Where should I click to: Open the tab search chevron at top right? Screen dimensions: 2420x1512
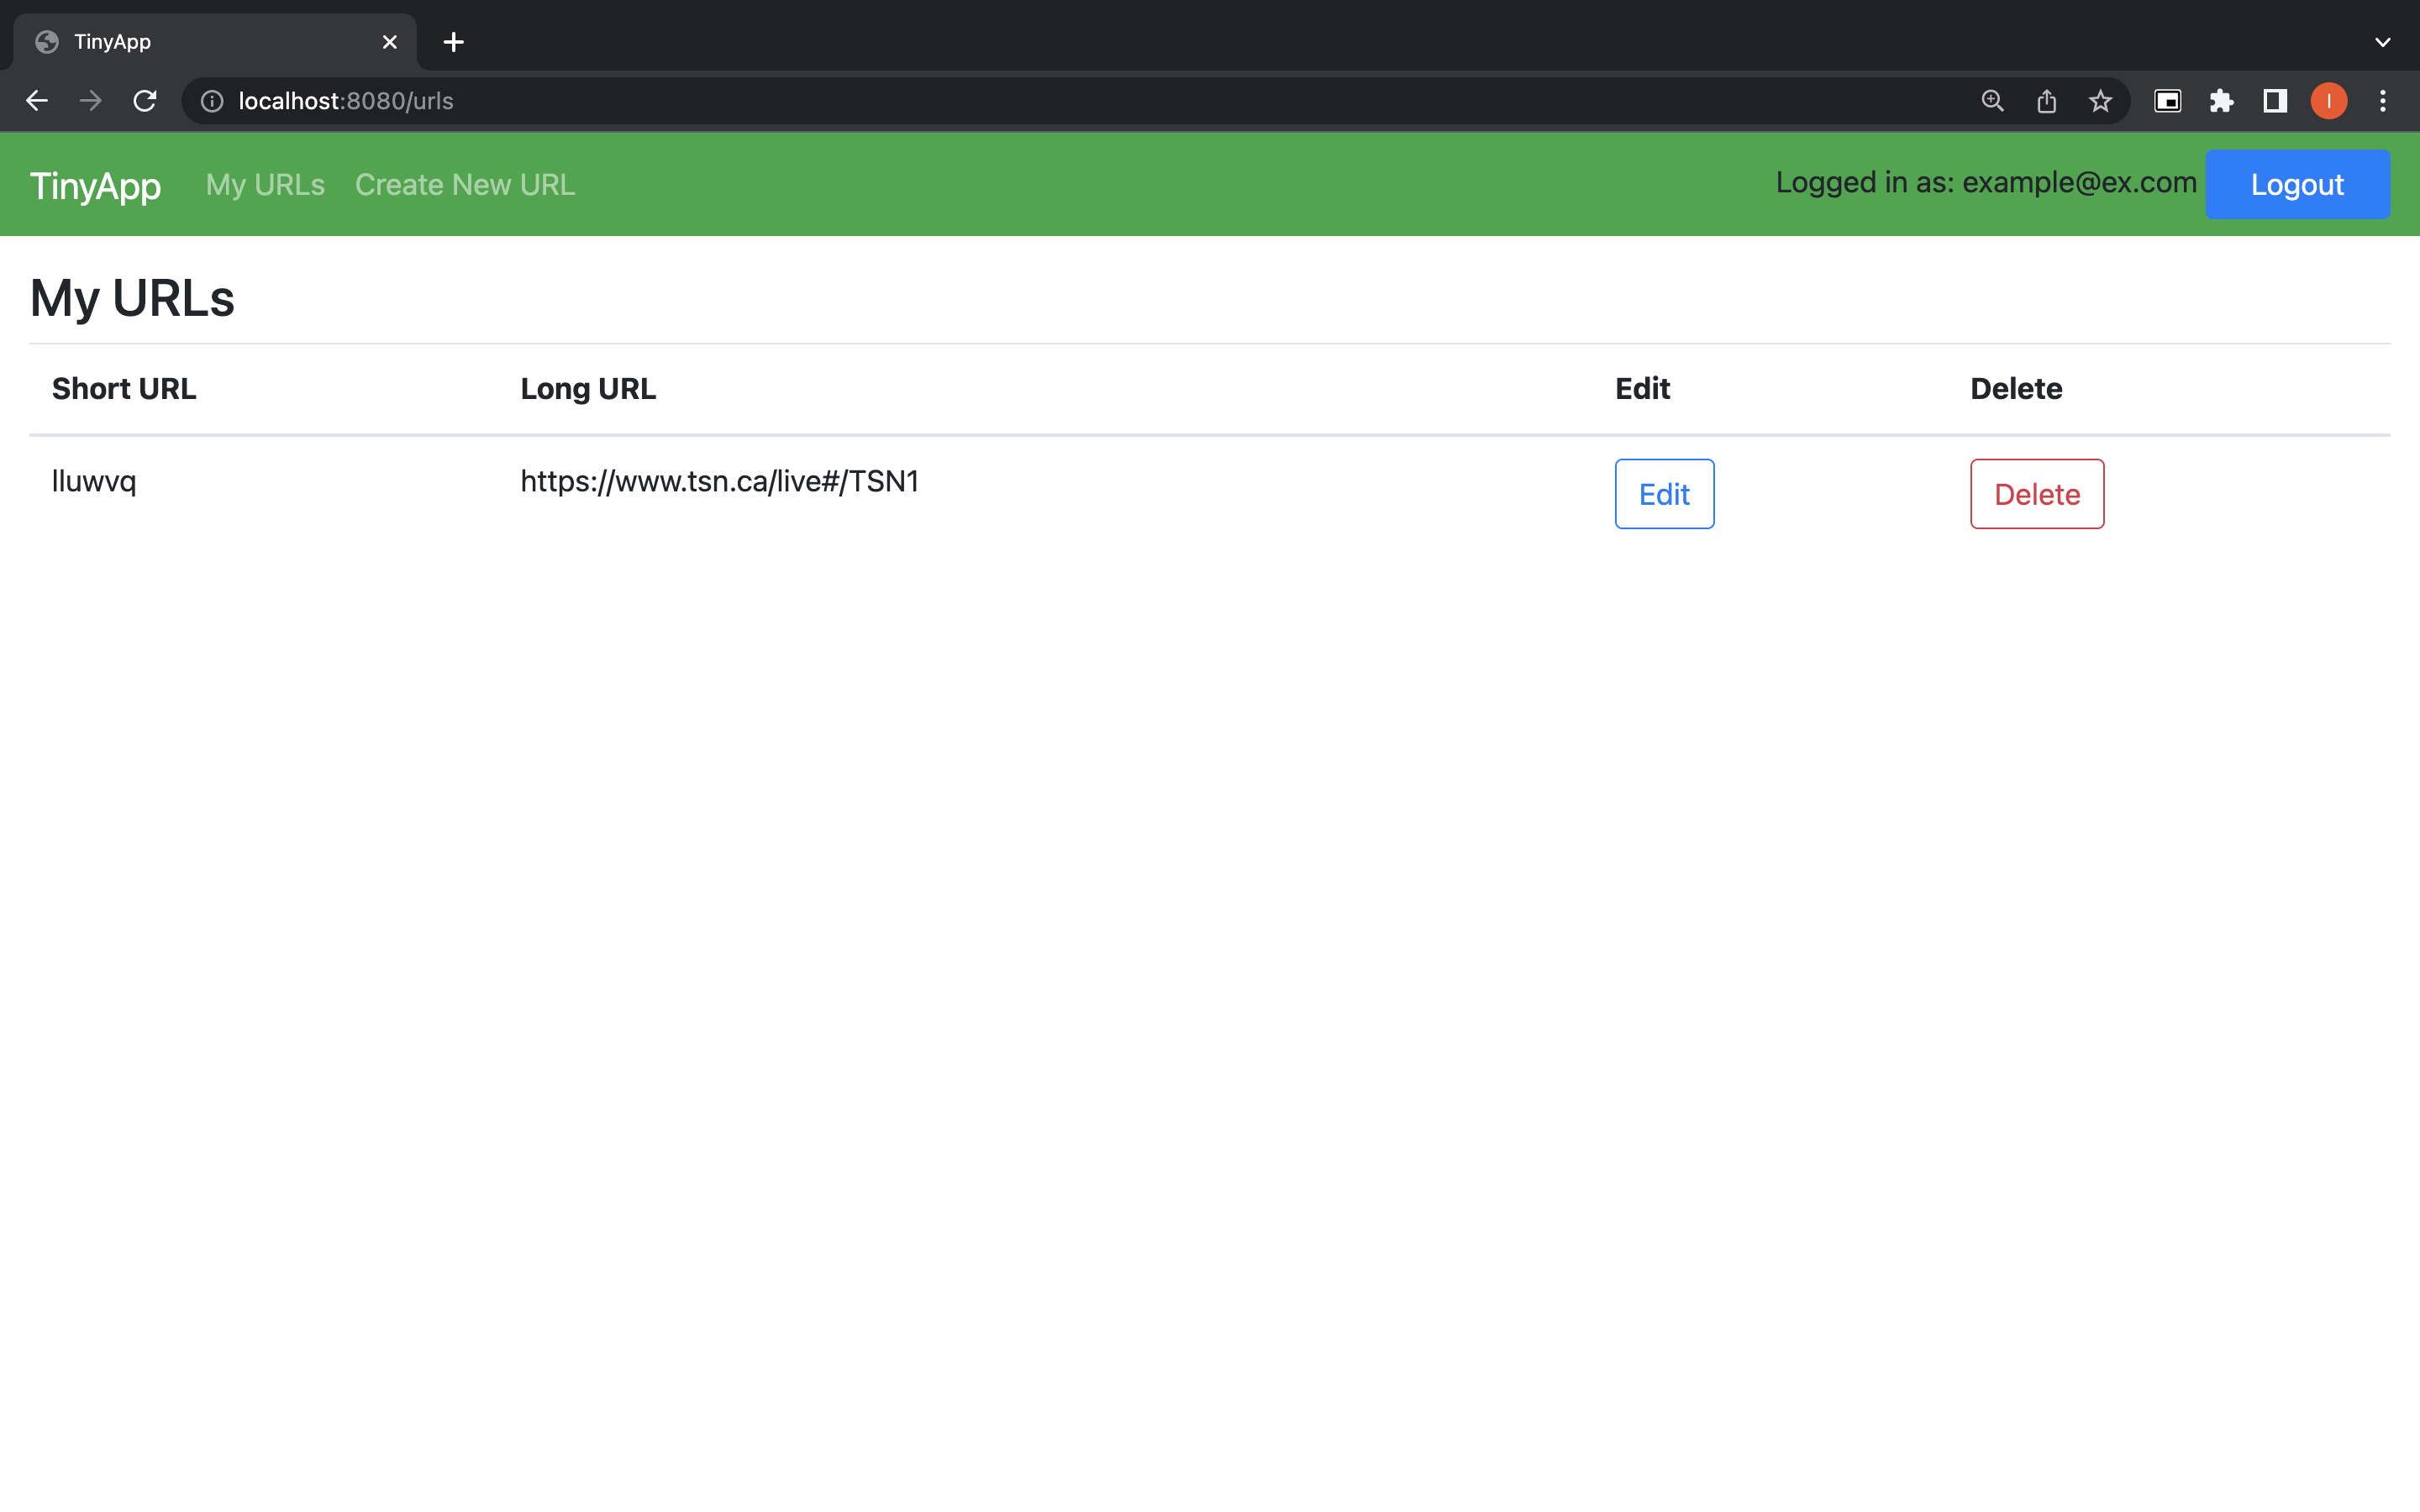click(x=2381, y=41)
